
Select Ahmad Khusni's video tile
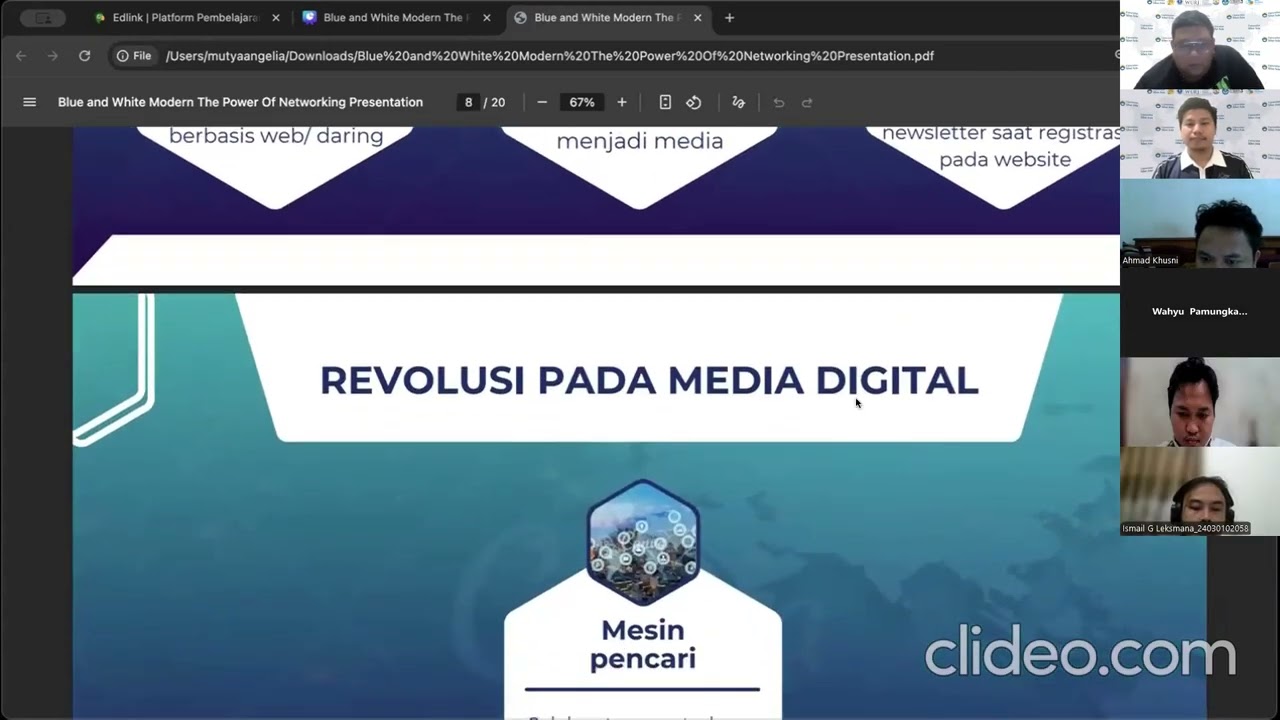click(x=1200, y=223)
